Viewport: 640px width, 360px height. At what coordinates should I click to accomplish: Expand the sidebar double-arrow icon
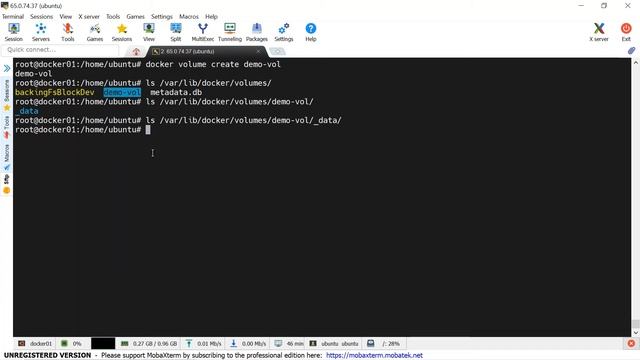pos(7,68)
